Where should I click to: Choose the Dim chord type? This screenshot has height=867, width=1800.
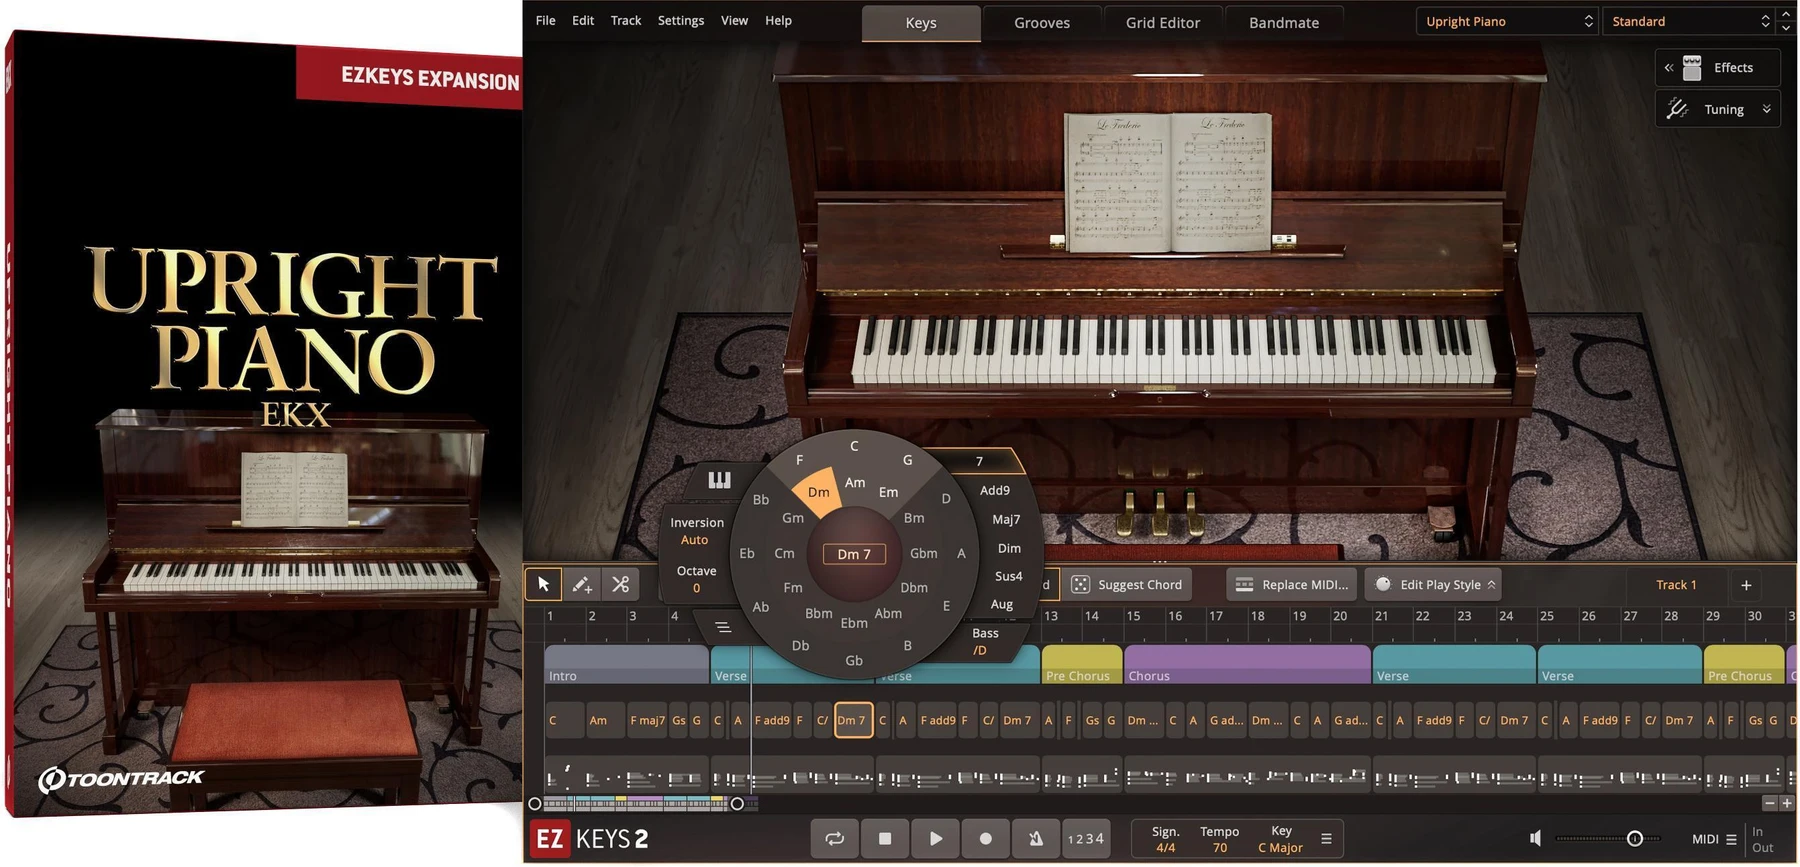pyautogui.click(x=1009, y=548)
